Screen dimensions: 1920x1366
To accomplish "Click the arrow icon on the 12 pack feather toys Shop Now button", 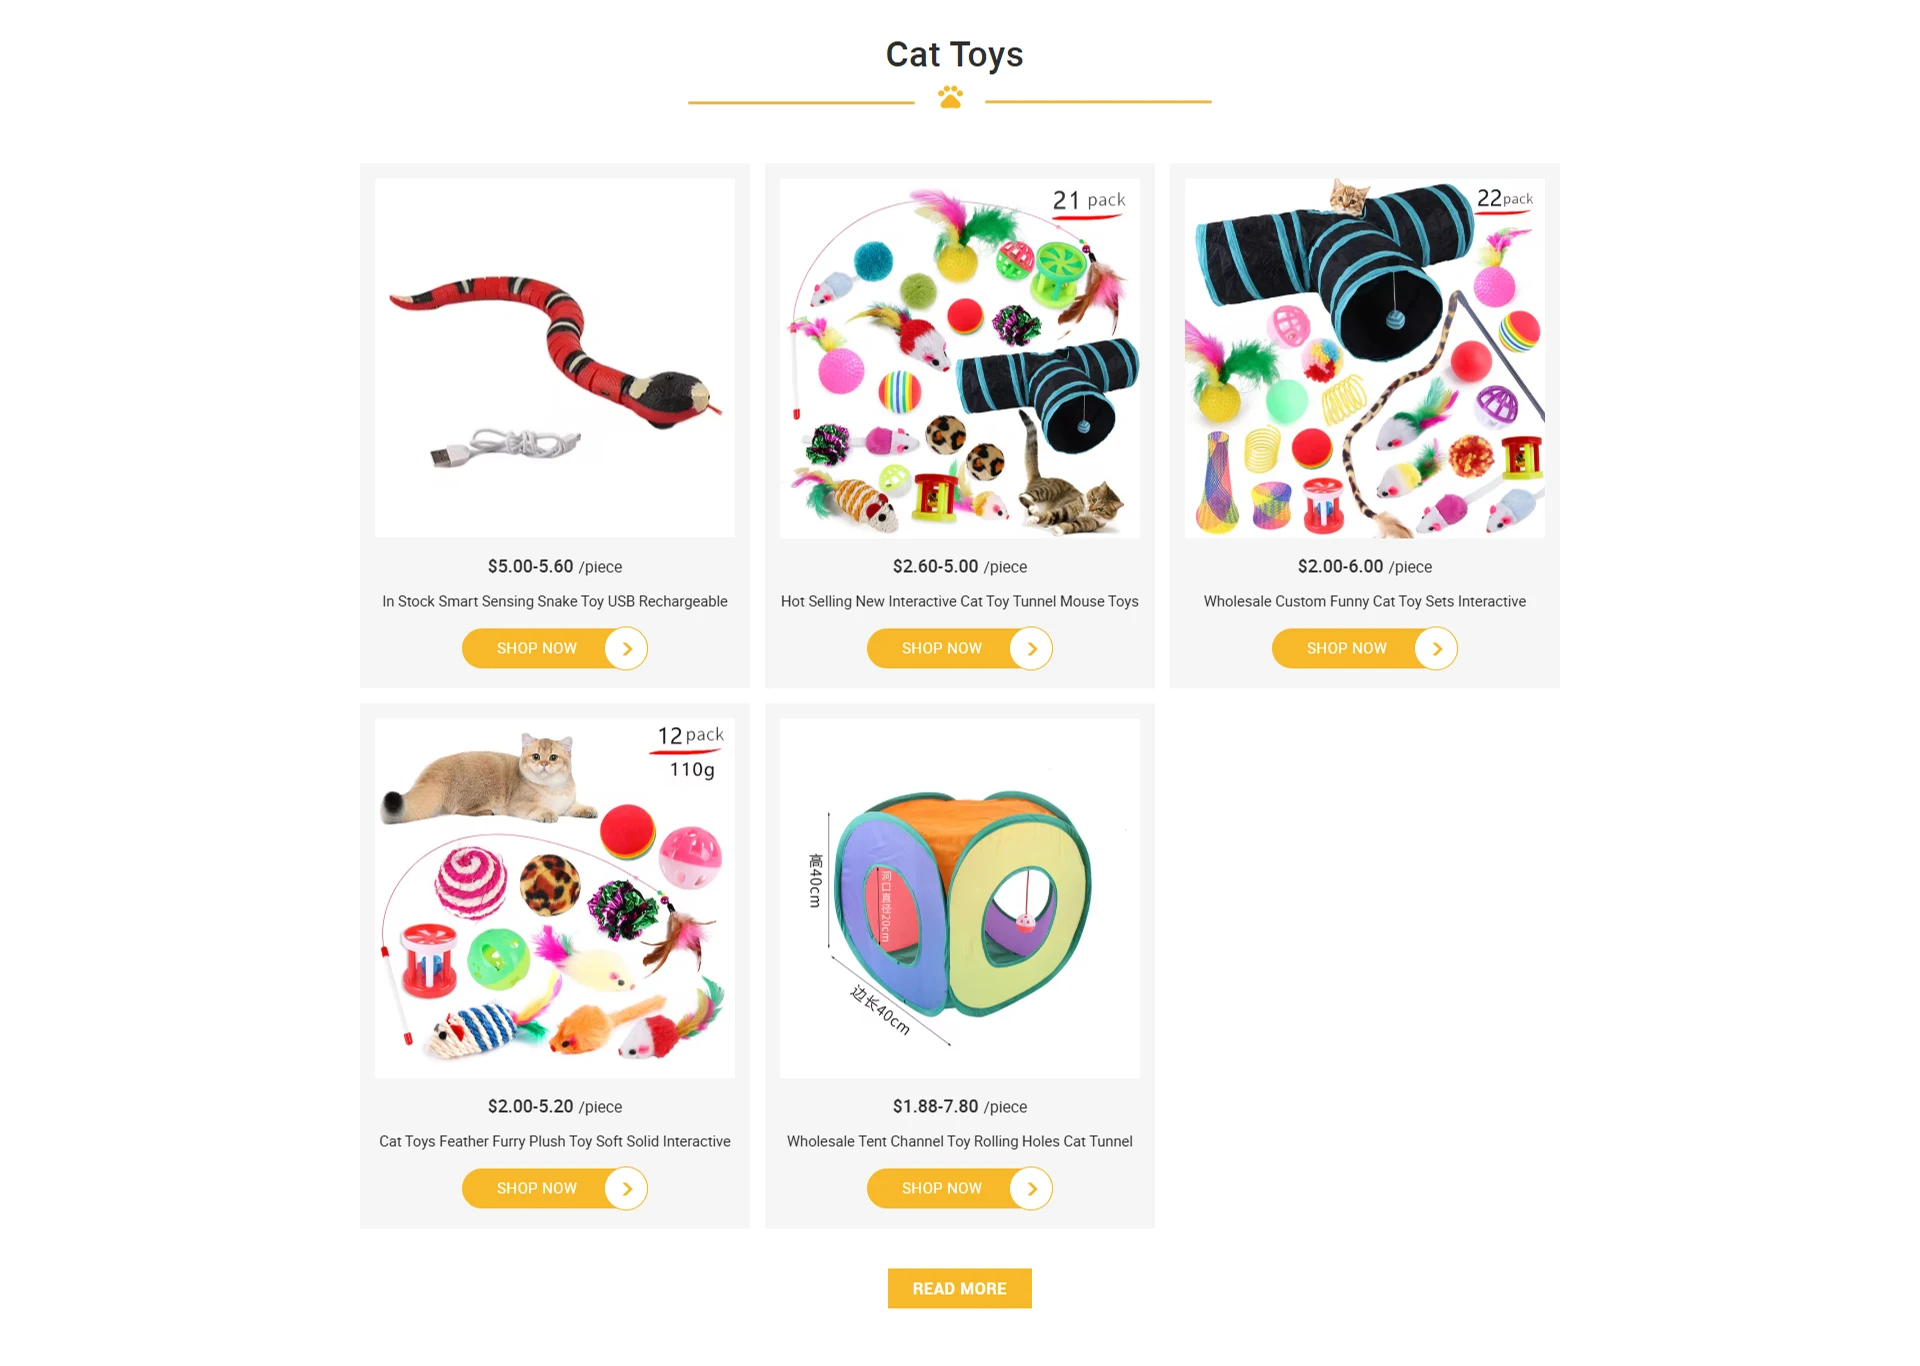I will tap(627, 1189).
